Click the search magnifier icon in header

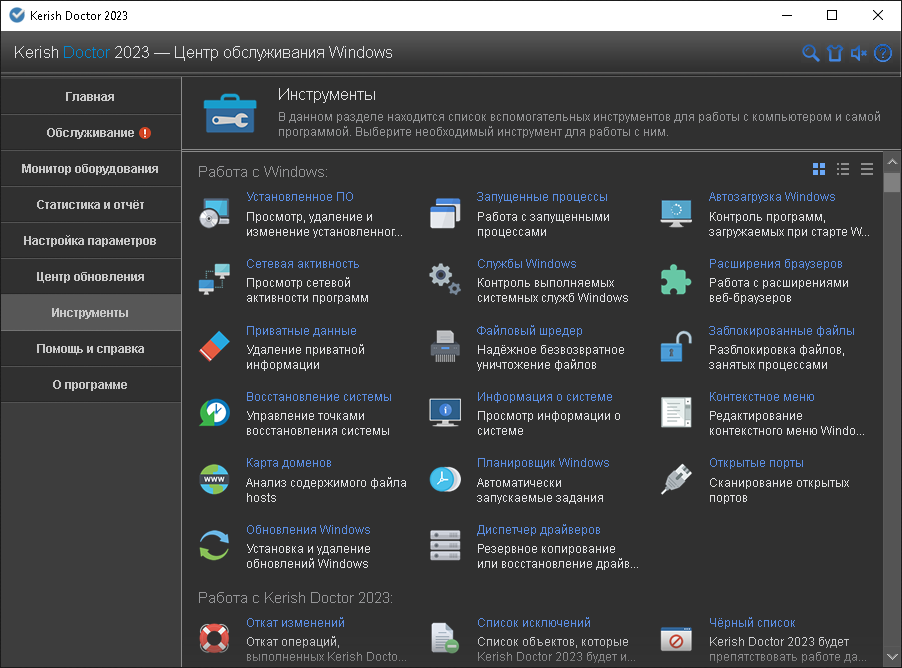811,54
